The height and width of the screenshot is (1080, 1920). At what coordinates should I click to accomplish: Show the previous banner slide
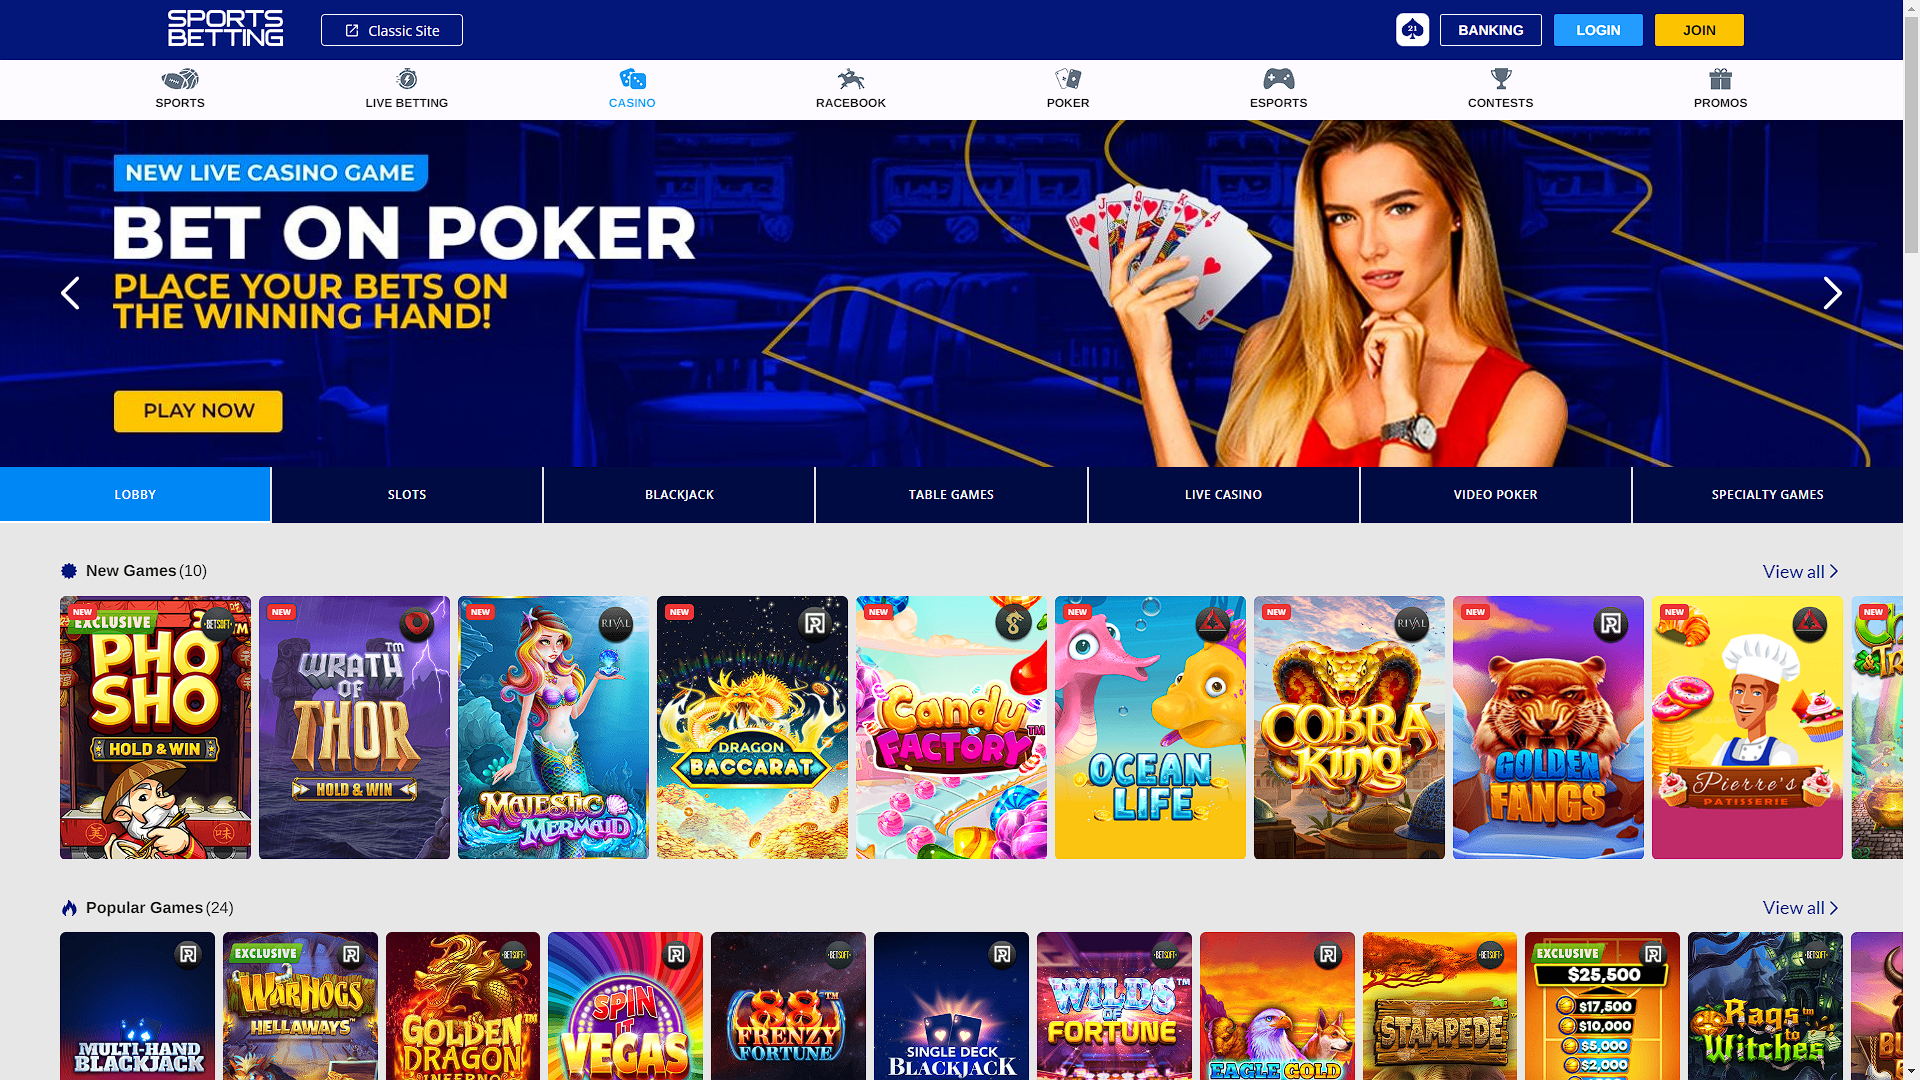click(70, 293)
